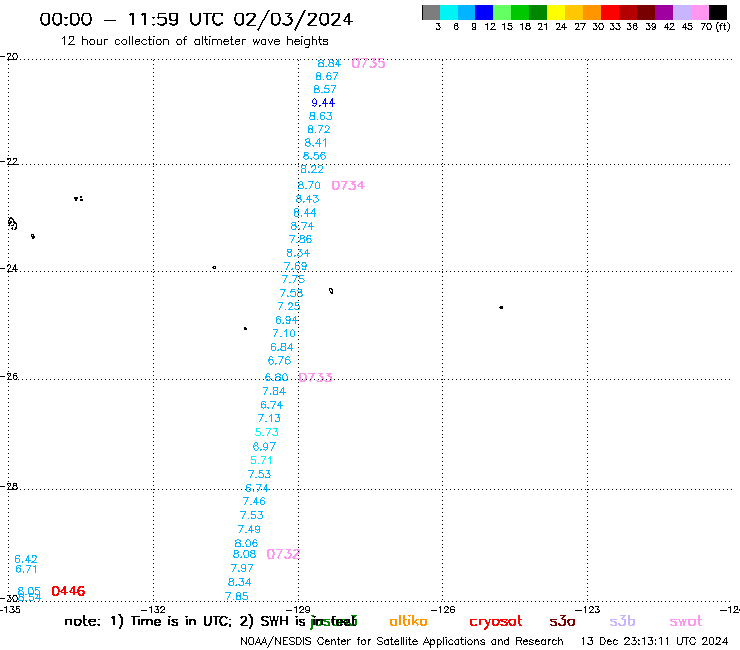Click the pure red legend swatch
The width and height of the screenshot is (740, 650).
[610, 12]
